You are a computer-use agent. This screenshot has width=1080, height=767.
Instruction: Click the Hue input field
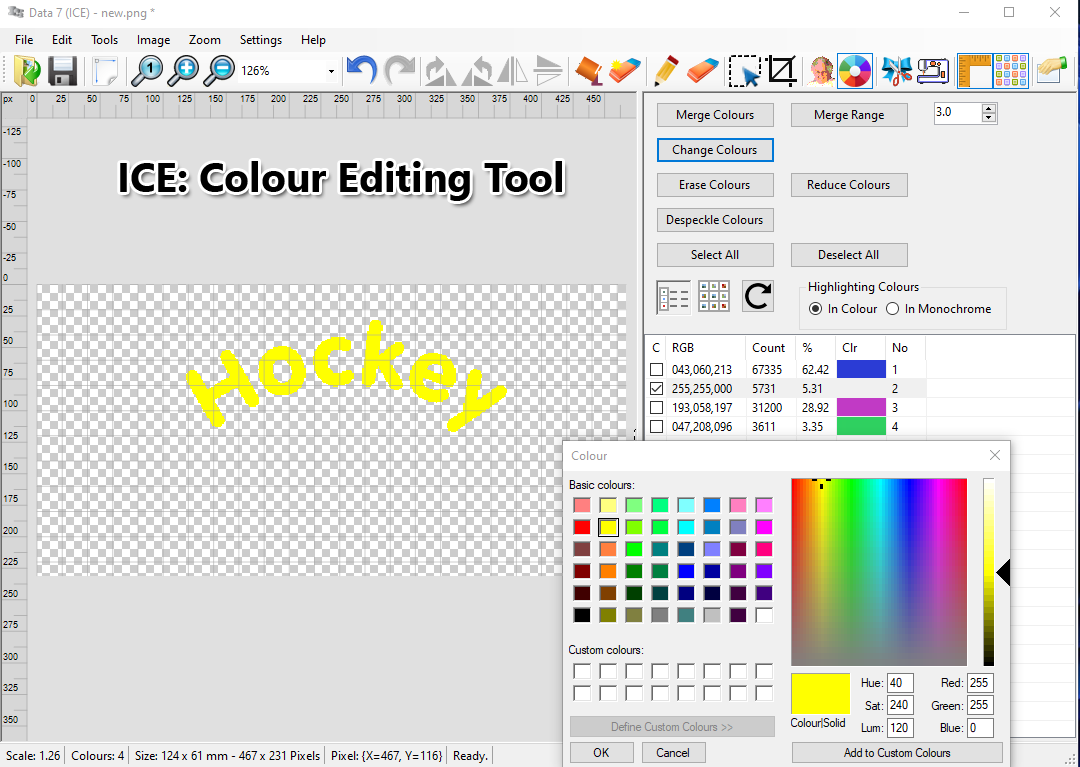click(x=899, y=684)
